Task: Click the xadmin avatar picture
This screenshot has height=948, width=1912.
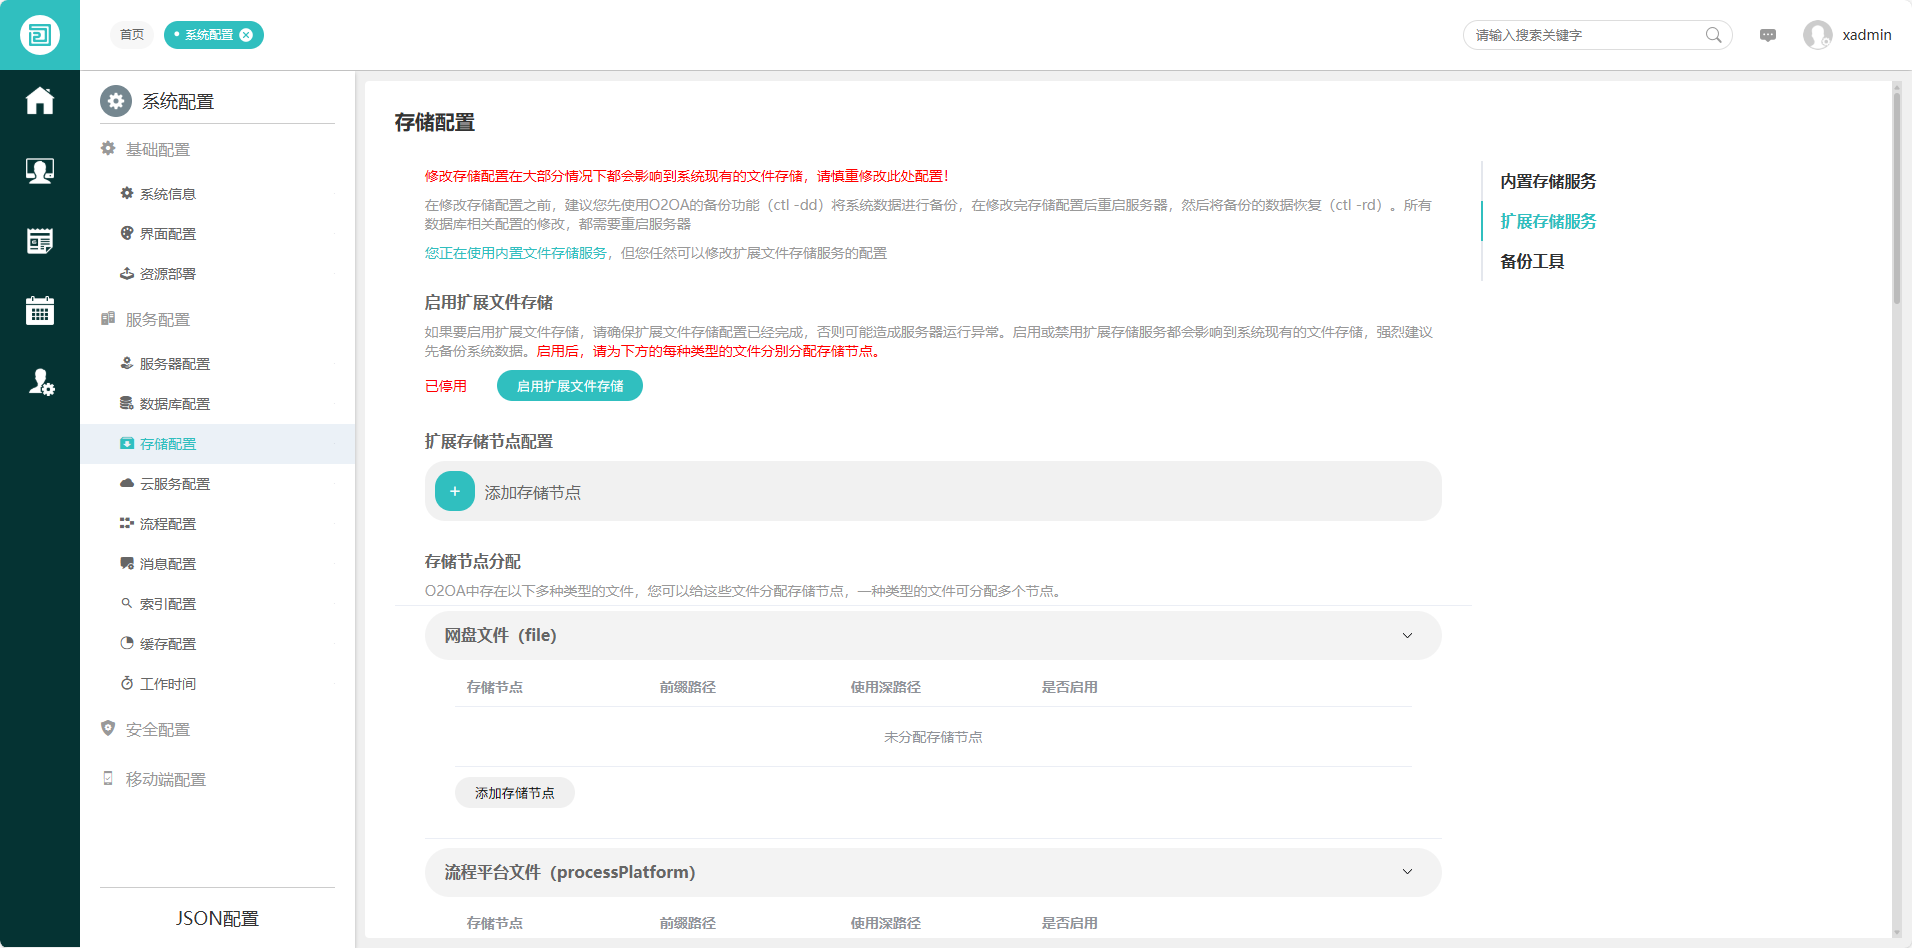Action: tap(1818, 35)
